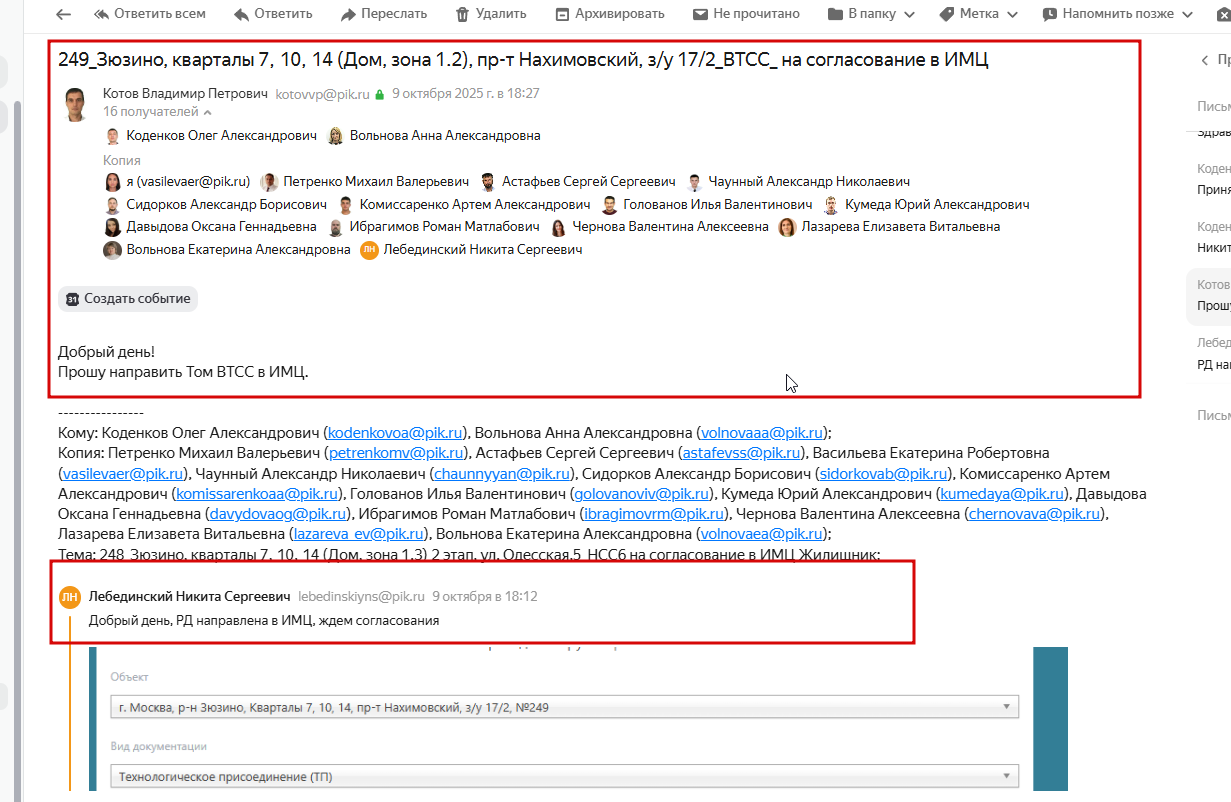This screenshot has height=802, width=1231.
Task: Go back using the left arrow icon
Action: [x=63, y=14]
